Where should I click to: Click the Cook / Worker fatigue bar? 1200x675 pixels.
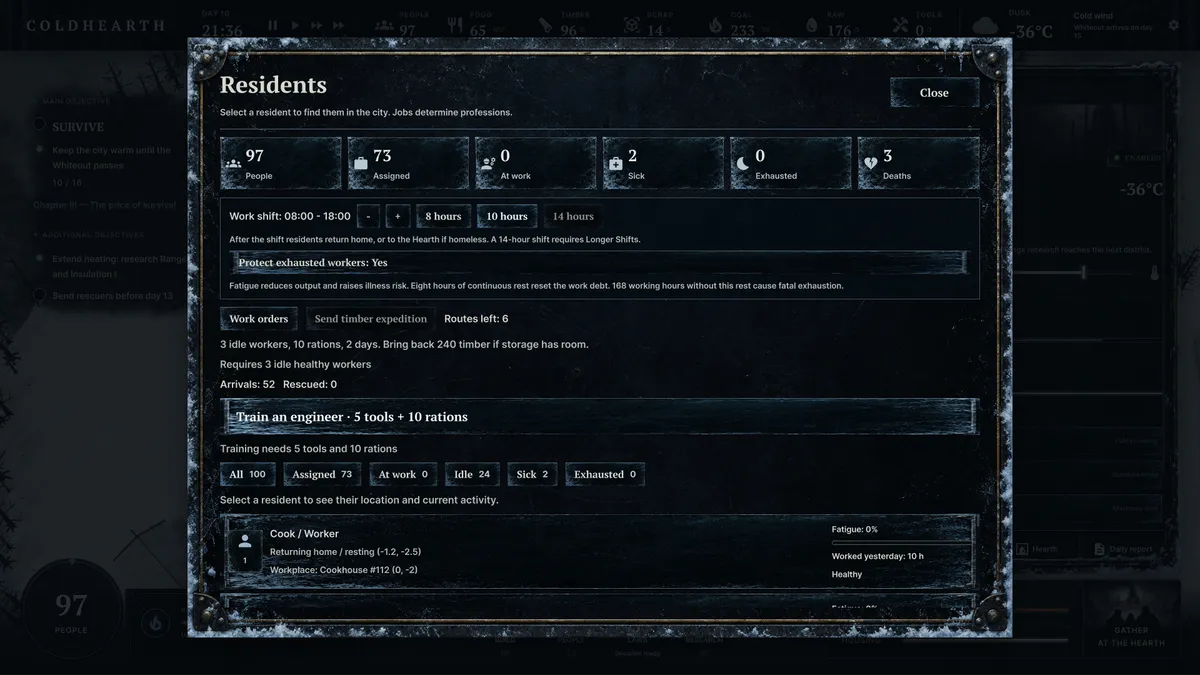click(901, 543)
